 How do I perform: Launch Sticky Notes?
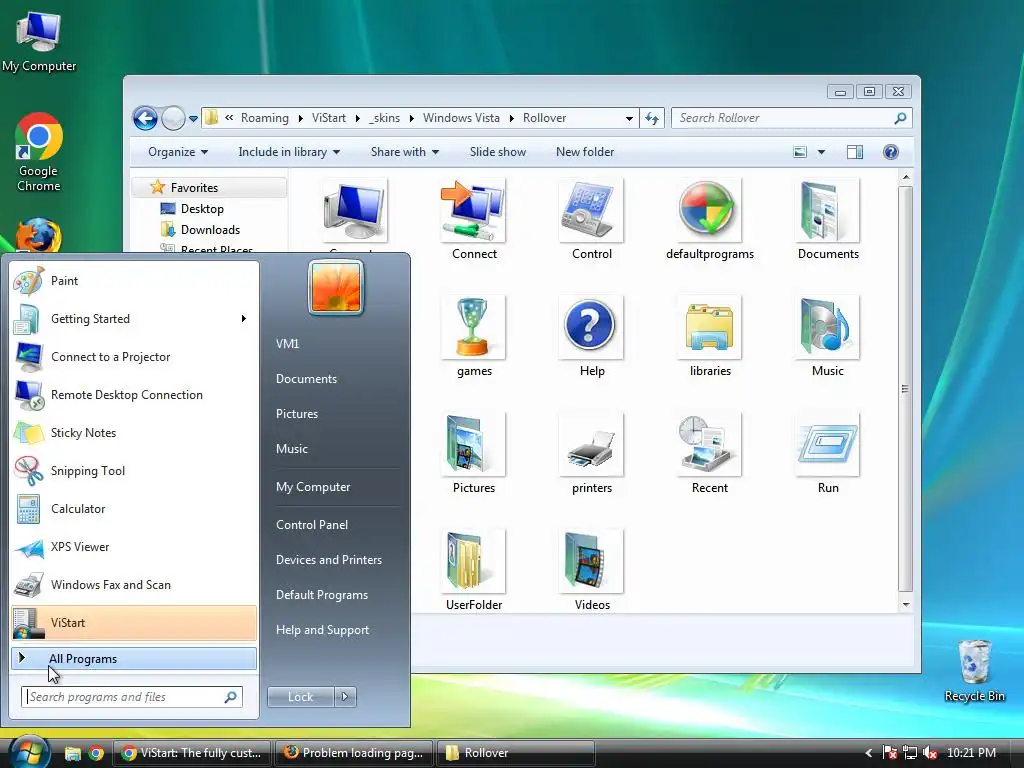(134, 432)
